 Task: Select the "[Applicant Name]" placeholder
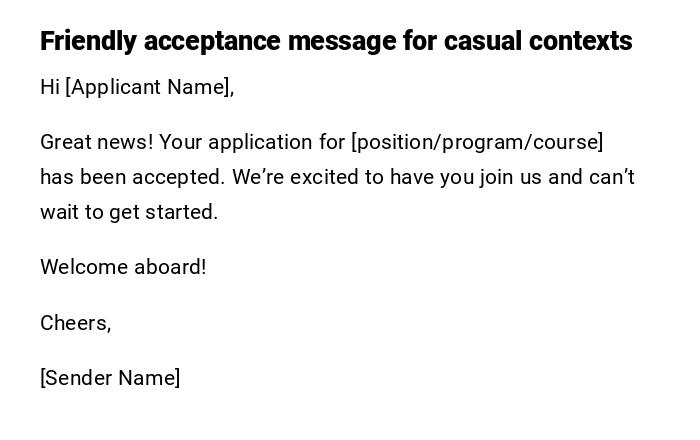tap(149, 87)
